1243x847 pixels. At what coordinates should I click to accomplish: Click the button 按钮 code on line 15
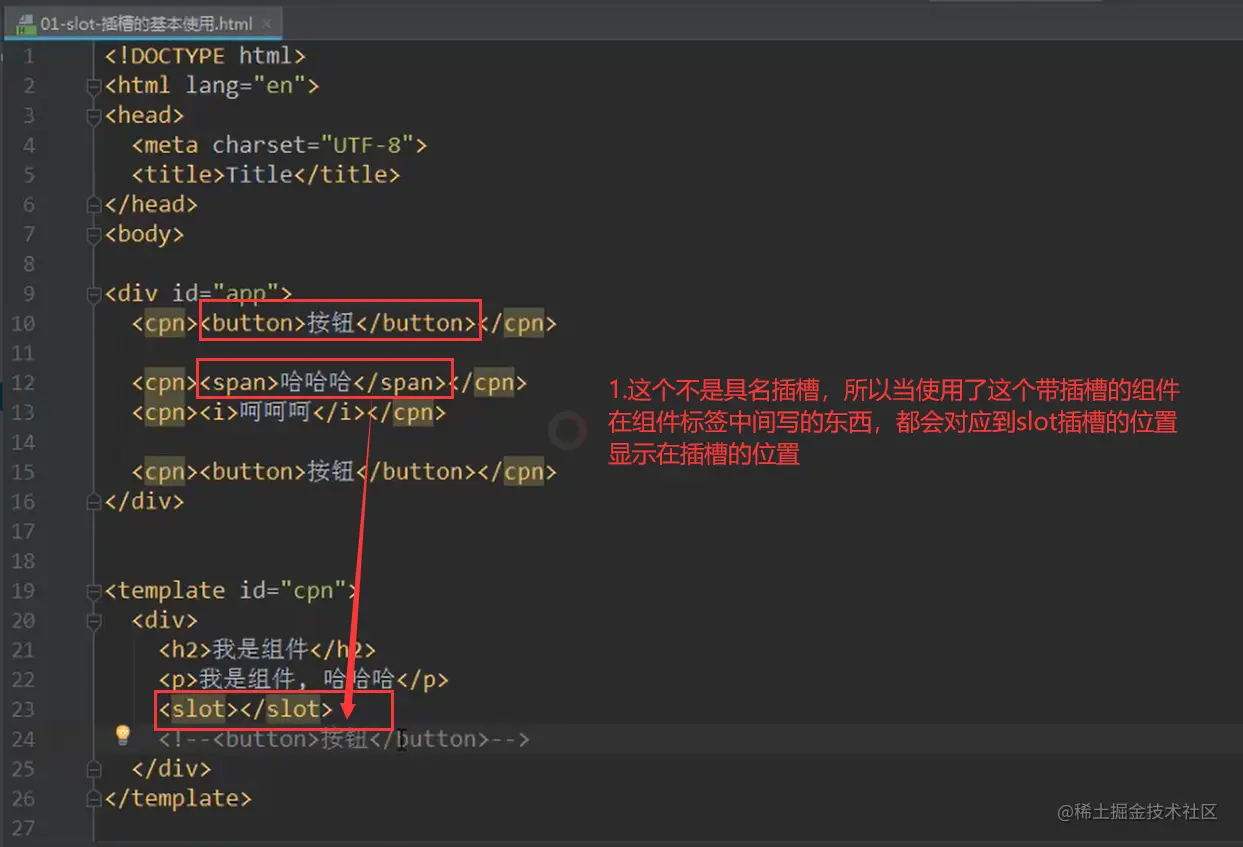pos(339,471)
